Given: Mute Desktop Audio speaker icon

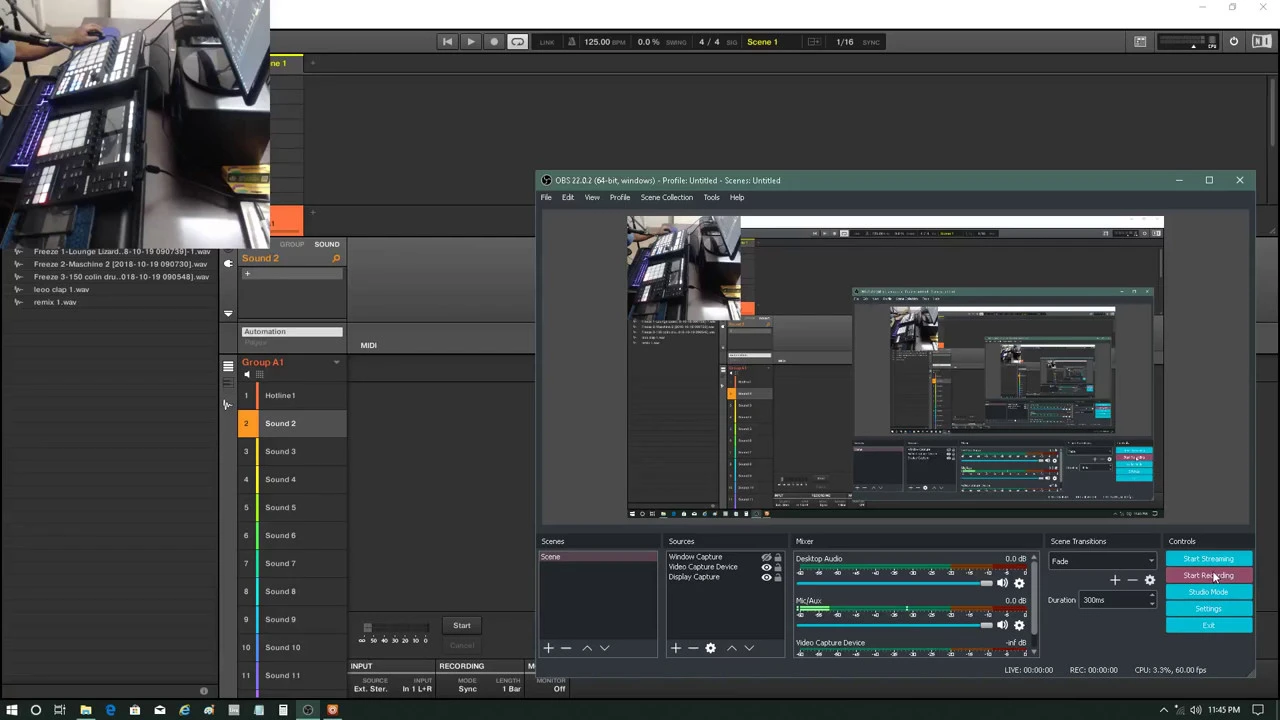Looking at the screenshot, I should point(1002,583).
